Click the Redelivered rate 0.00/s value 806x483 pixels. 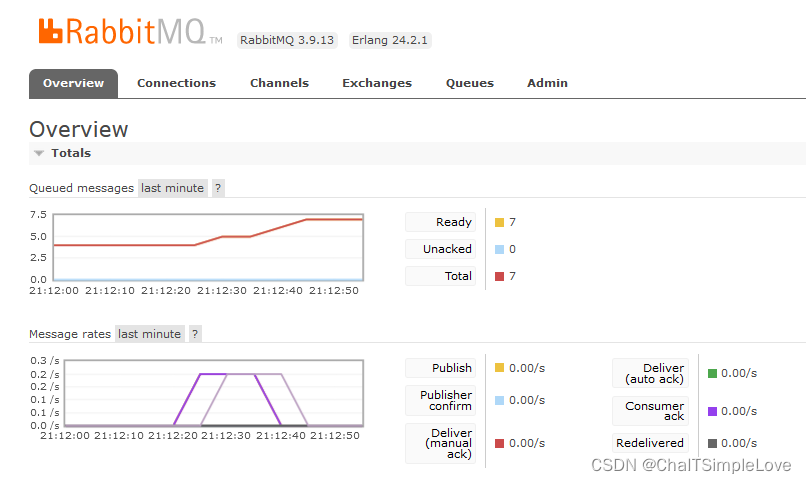tap(739, 443)
